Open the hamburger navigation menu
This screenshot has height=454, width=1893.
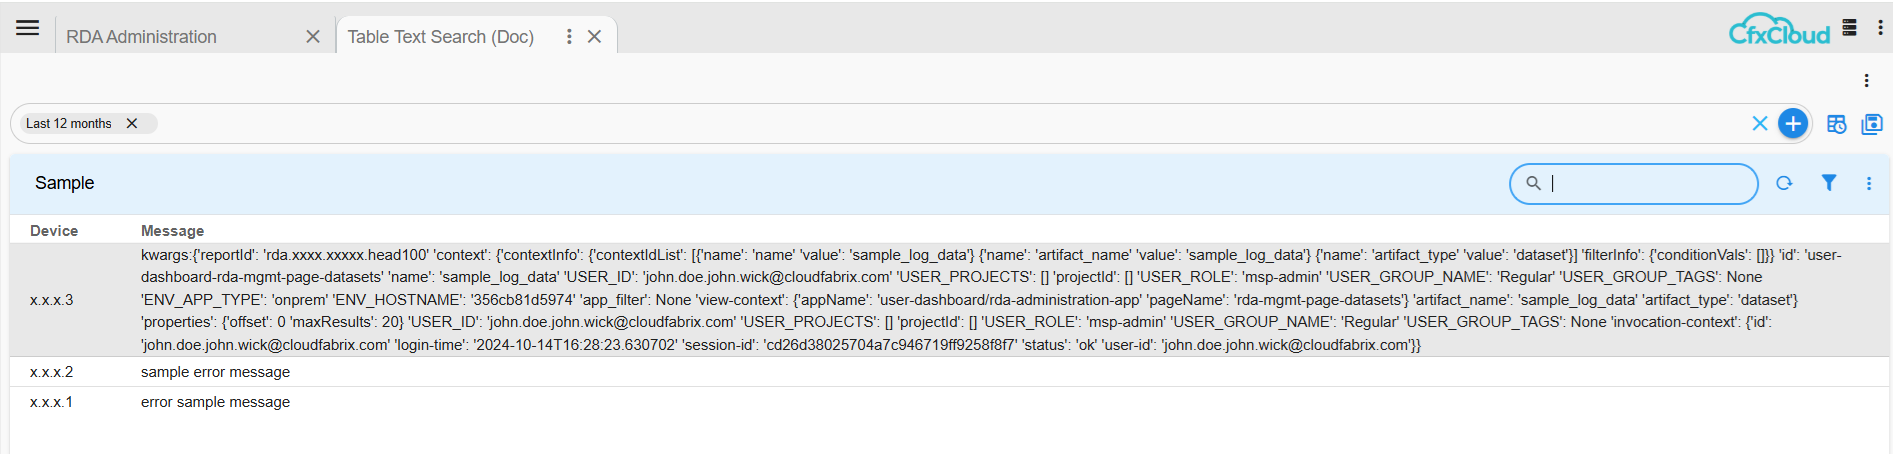[x=28, y=28]
